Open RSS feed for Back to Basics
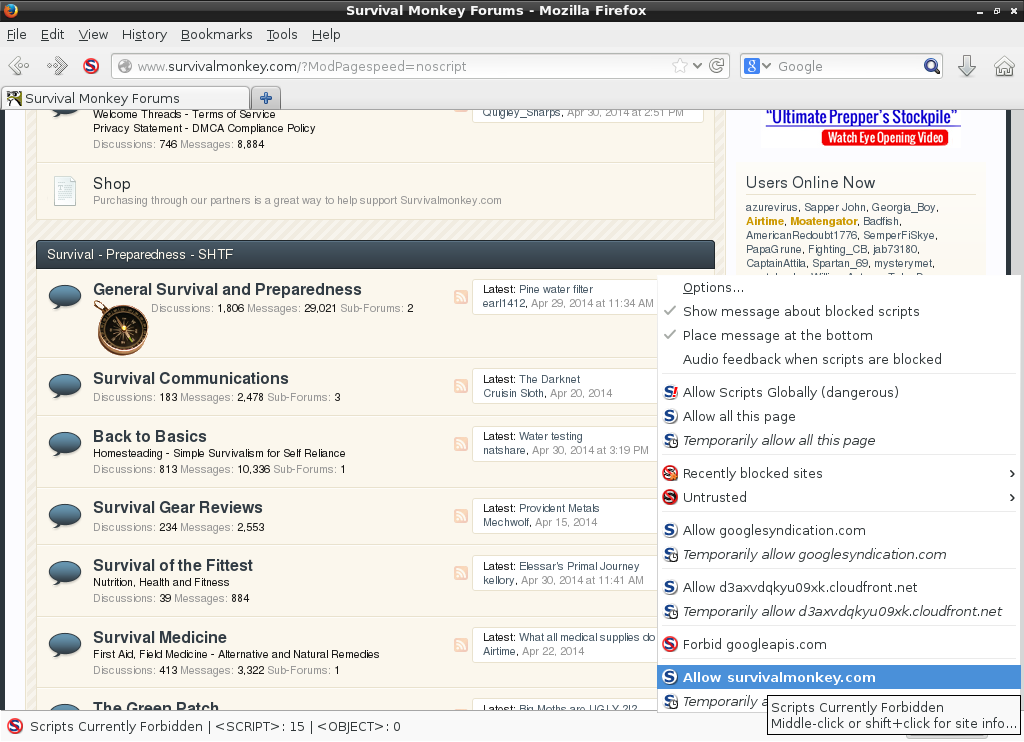 (x=461, y=444)
